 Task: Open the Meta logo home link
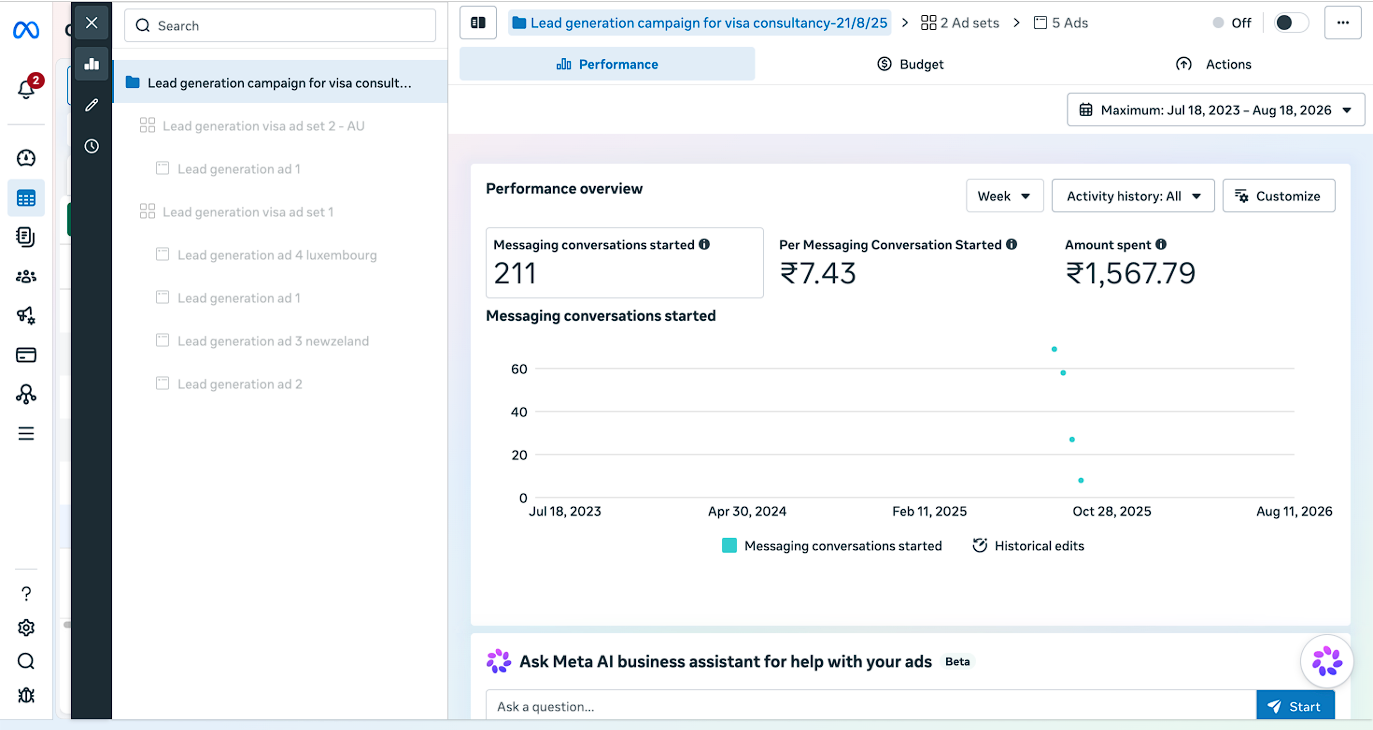pyautogui.click(x=26, y=30)
